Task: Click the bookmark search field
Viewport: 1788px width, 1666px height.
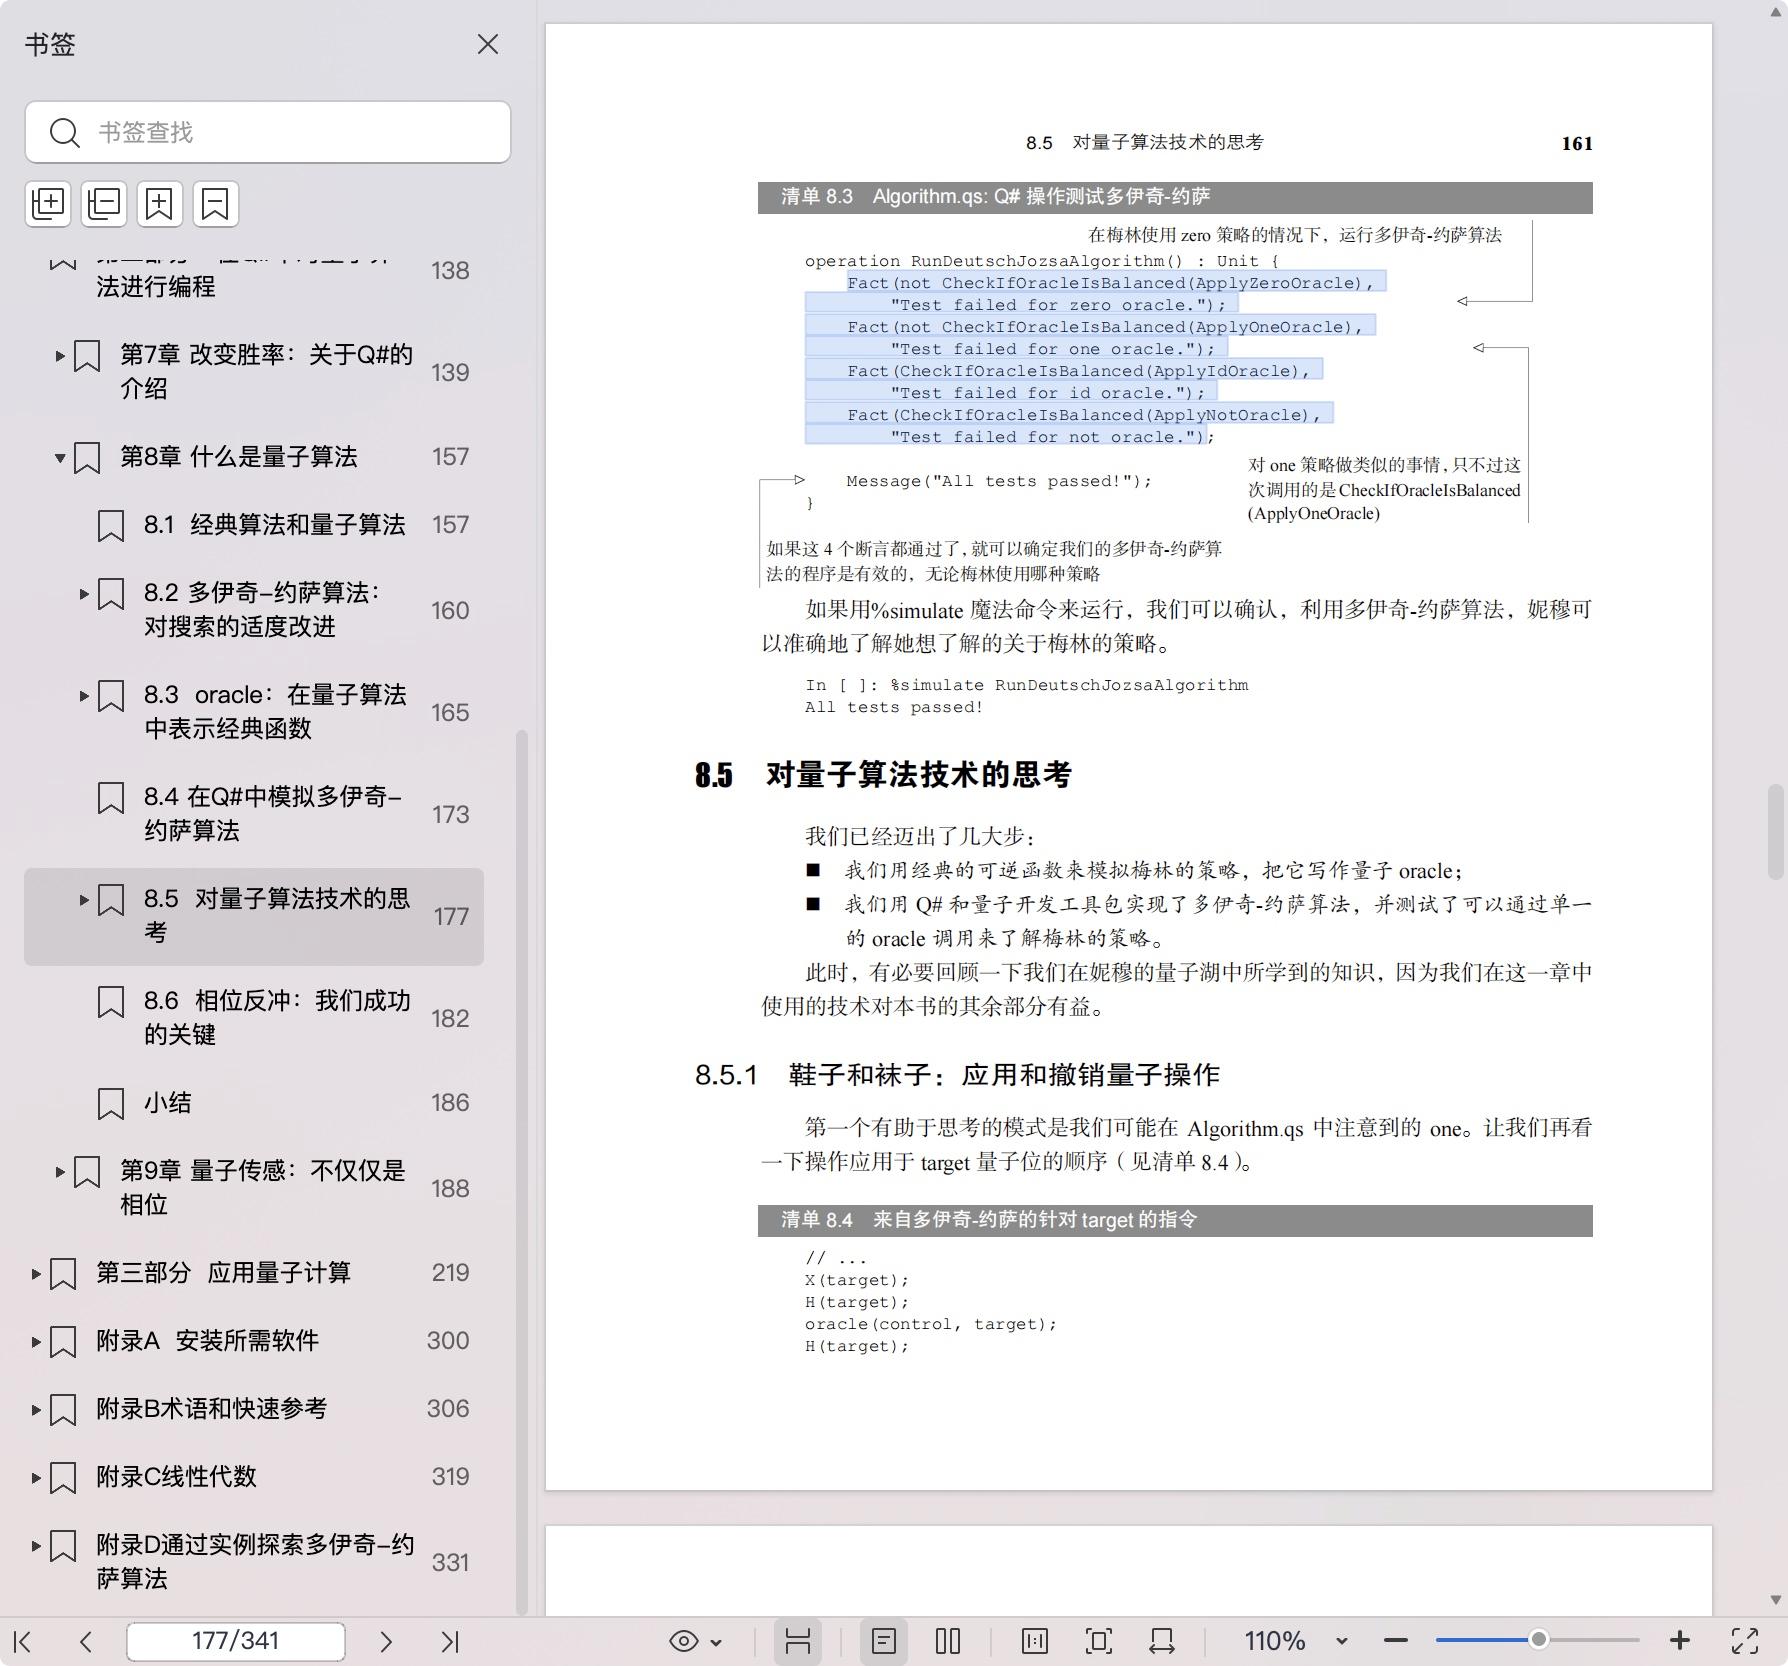Action: tap(268, 132)
